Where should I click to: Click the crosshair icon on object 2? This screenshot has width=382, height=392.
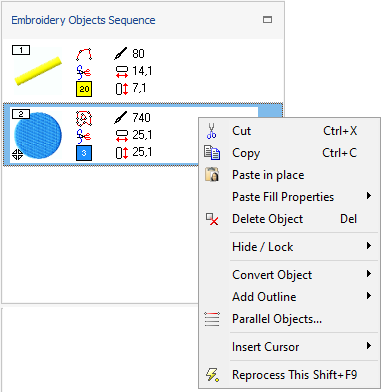(18, 155)
